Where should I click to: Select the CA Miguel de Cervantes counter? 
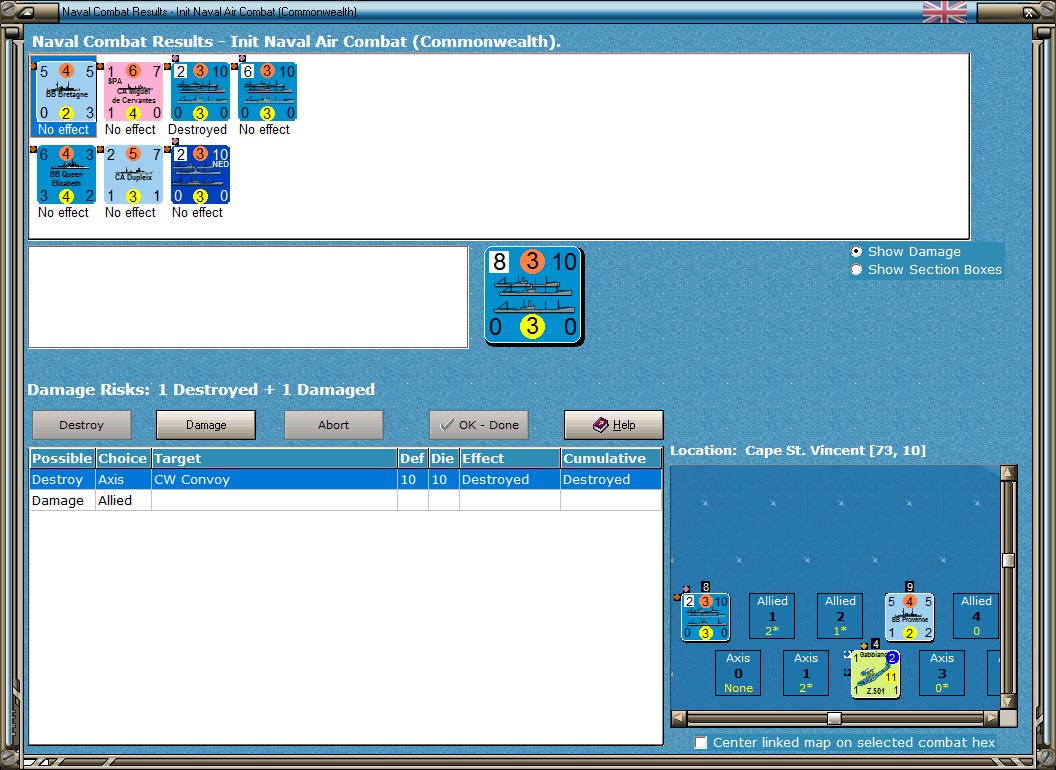click(x=133, y=92)
